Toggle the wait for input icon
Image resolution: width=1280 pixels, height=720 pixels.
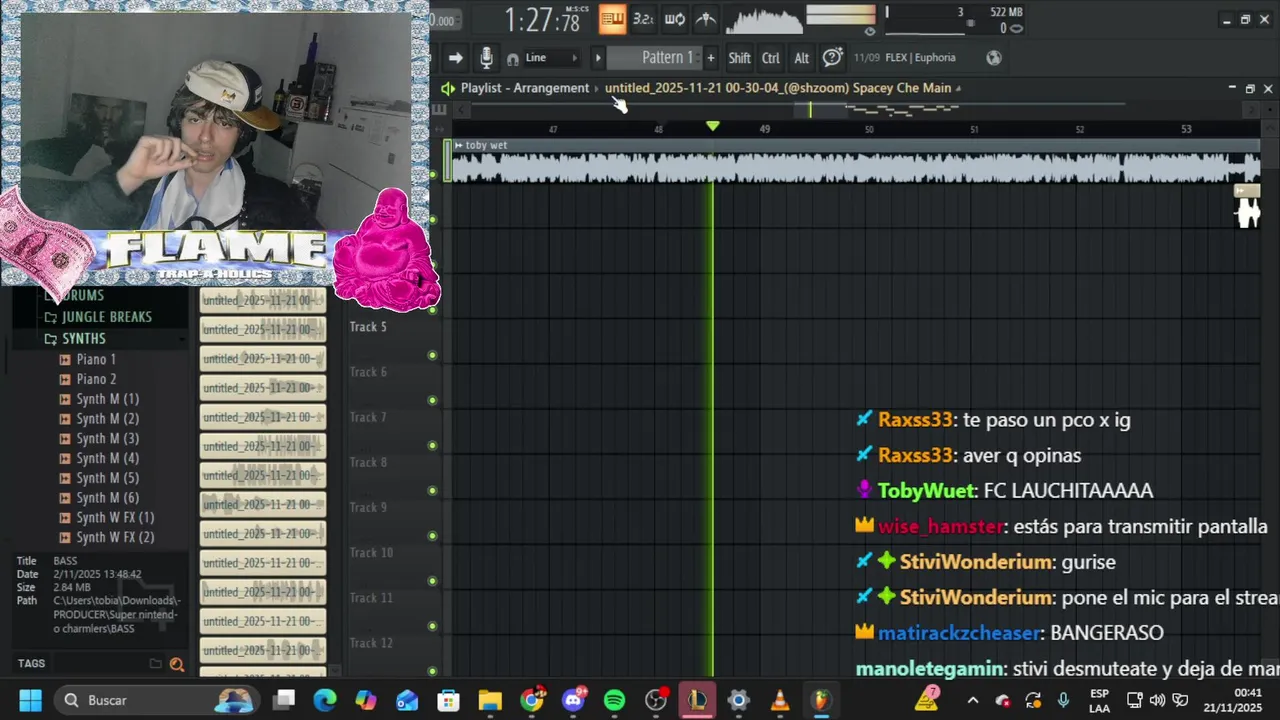point(675,19)
